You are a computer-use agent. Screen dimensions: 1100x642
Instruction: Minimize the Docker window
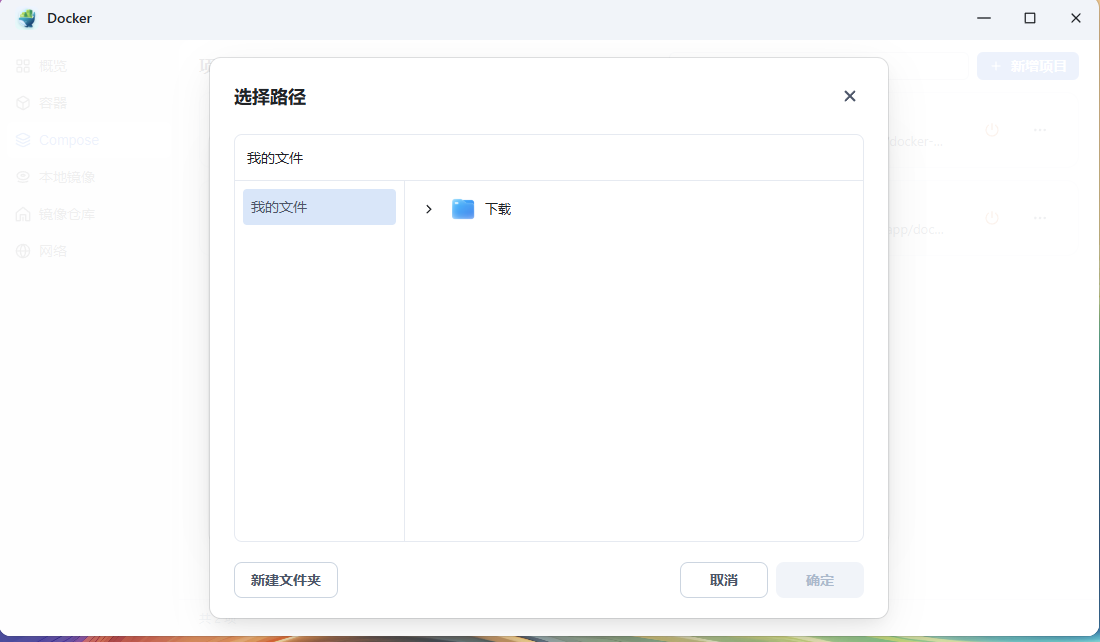(984, 18)
